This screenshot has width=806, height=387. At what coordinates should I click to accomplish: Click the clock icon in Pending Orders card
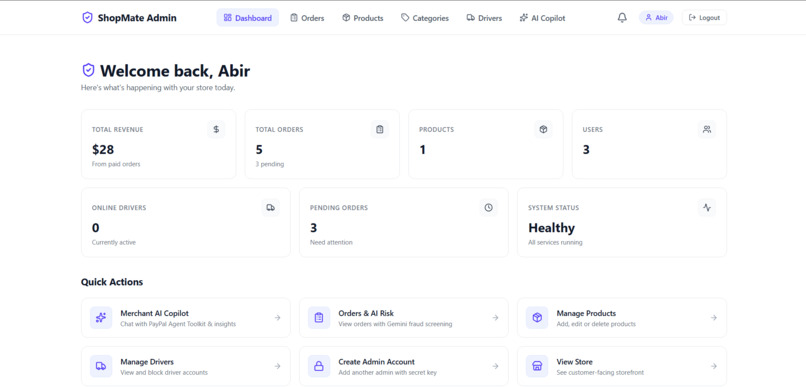488,208
